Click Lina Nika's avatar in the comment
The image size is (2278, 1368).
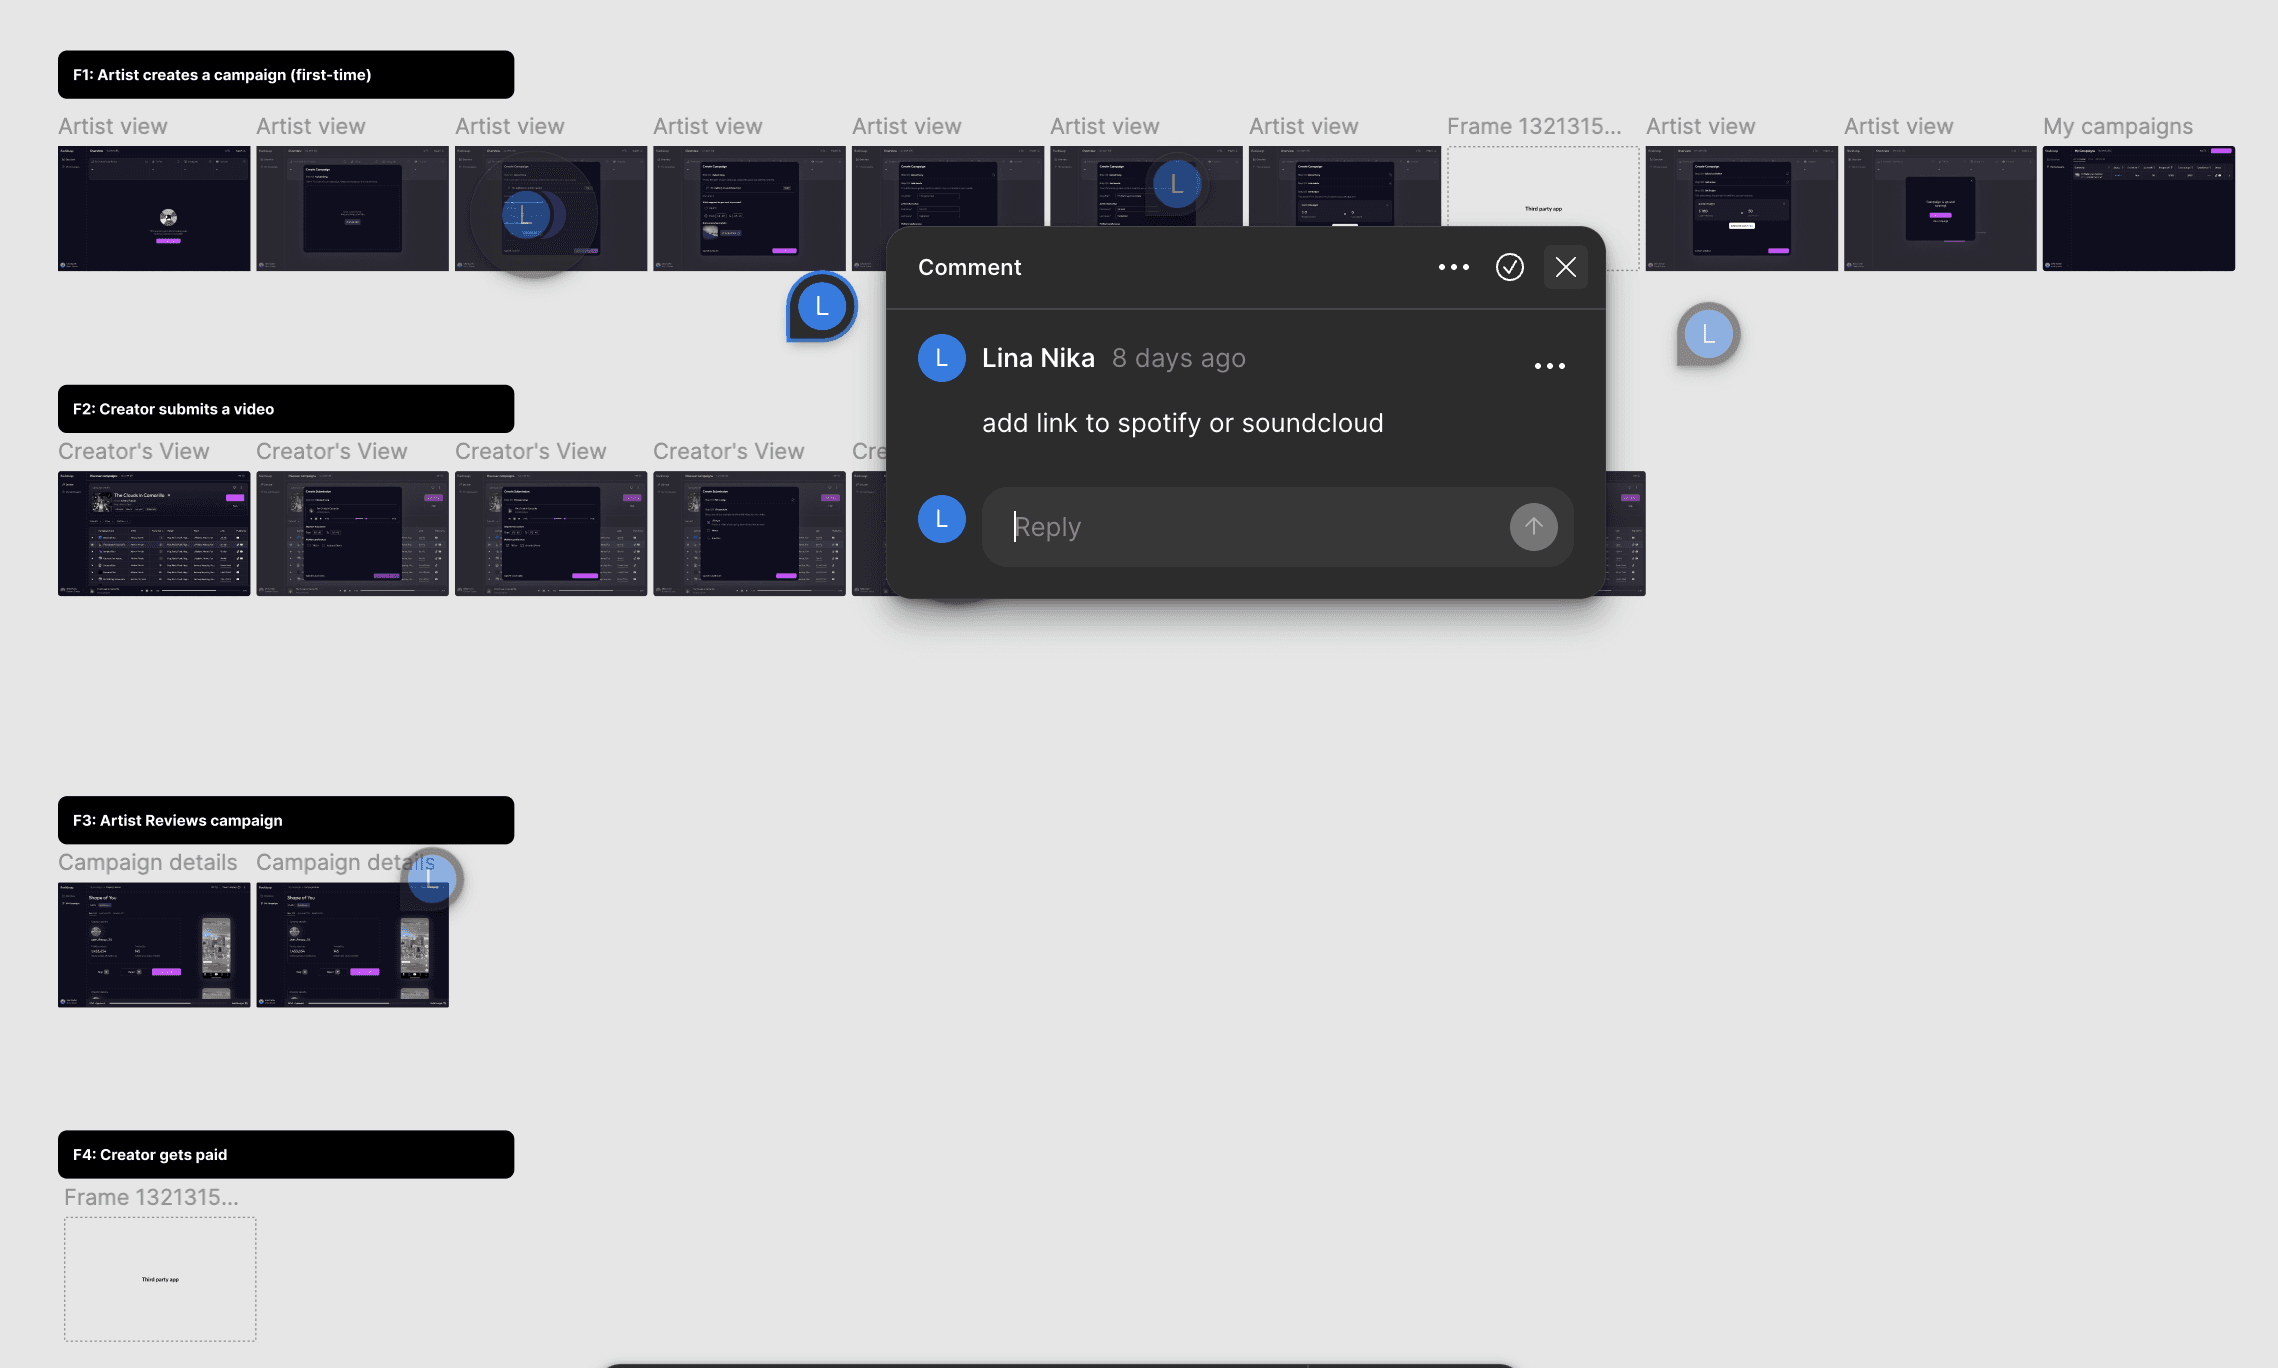click(941, 358)
